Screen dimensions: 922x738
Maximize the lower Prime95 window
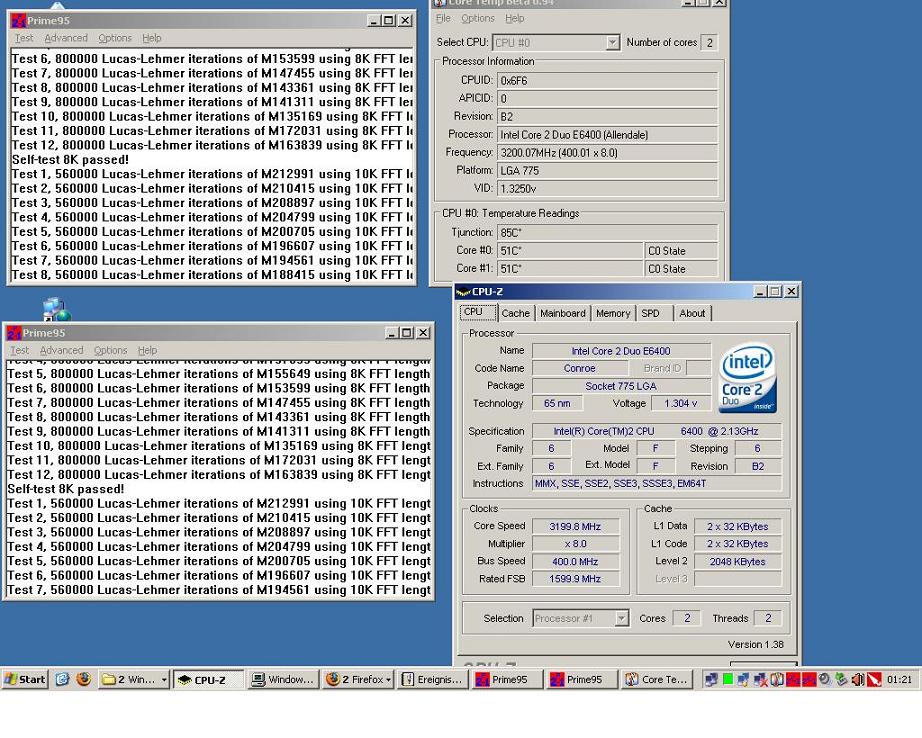click(x=406, y=333)
